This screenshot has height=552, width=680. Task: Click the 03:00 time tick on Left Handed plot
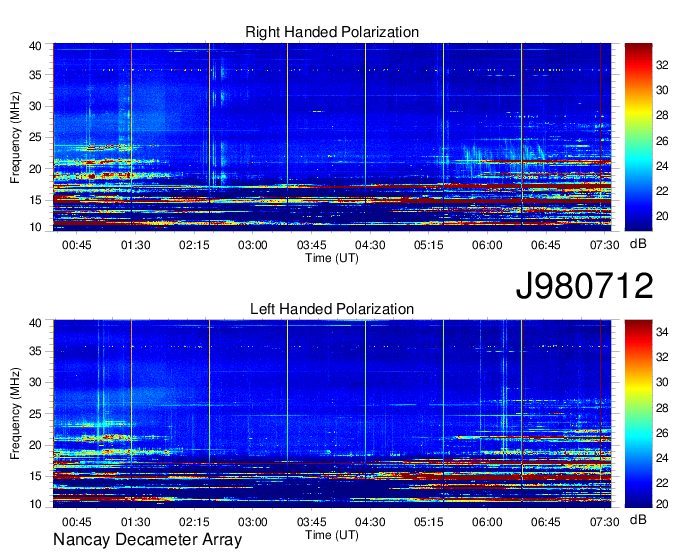pos(253,522)
